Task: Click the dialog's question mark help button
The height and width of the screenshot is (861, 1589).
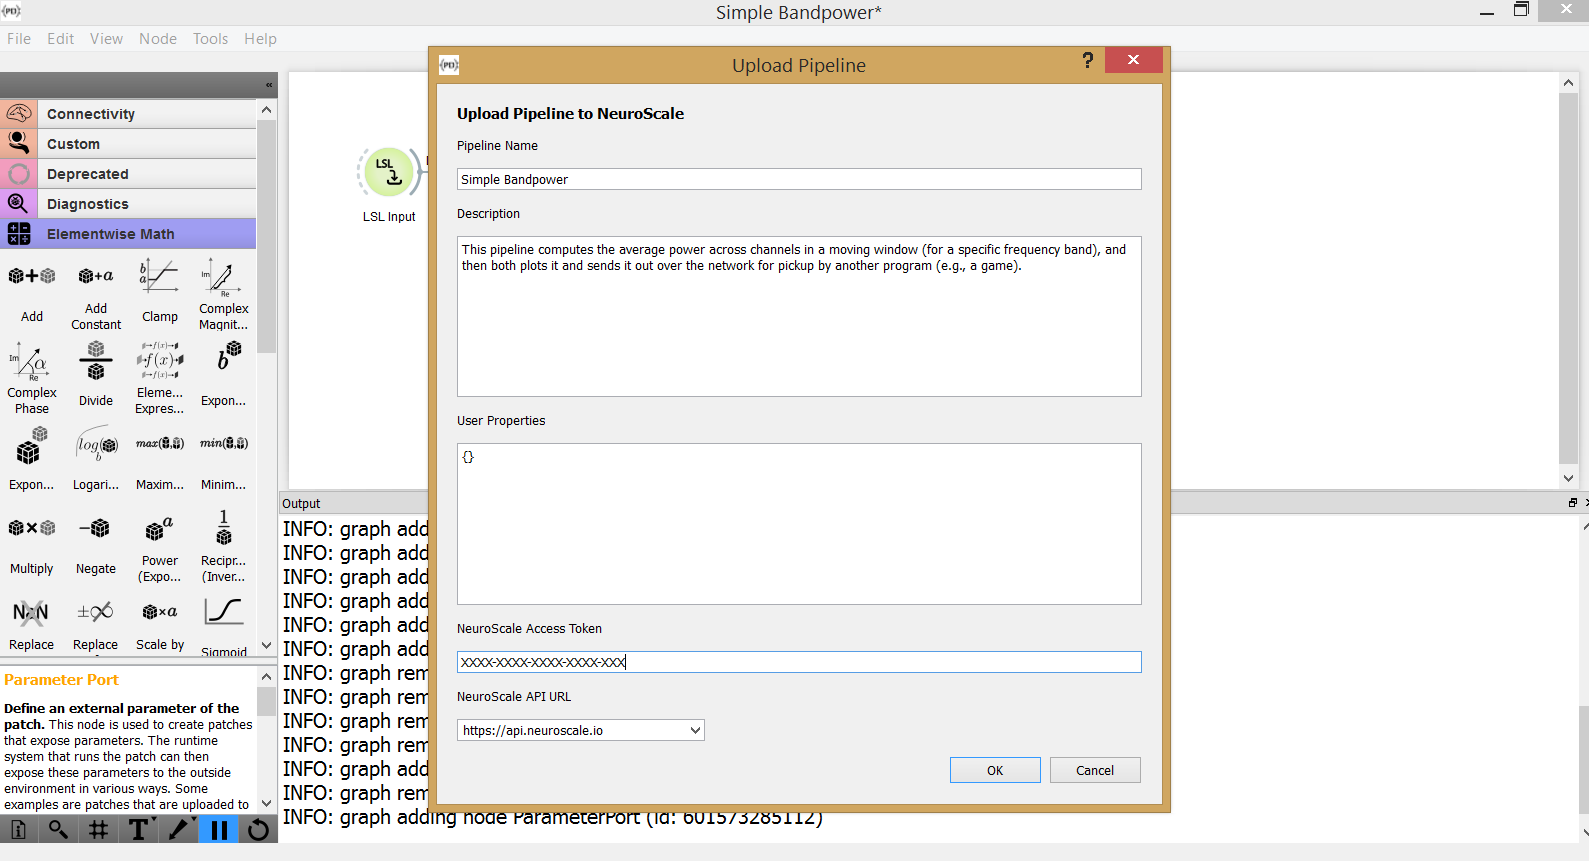Action: [1088, 61]
